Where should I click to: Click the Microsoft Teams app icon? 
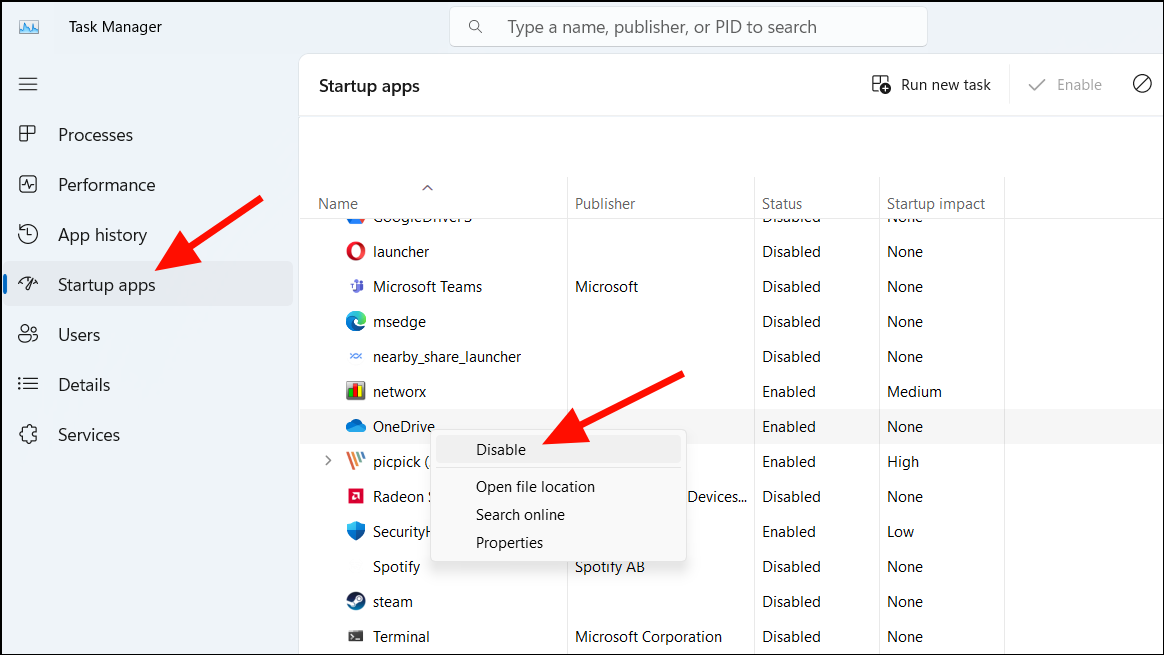[356, 286]
